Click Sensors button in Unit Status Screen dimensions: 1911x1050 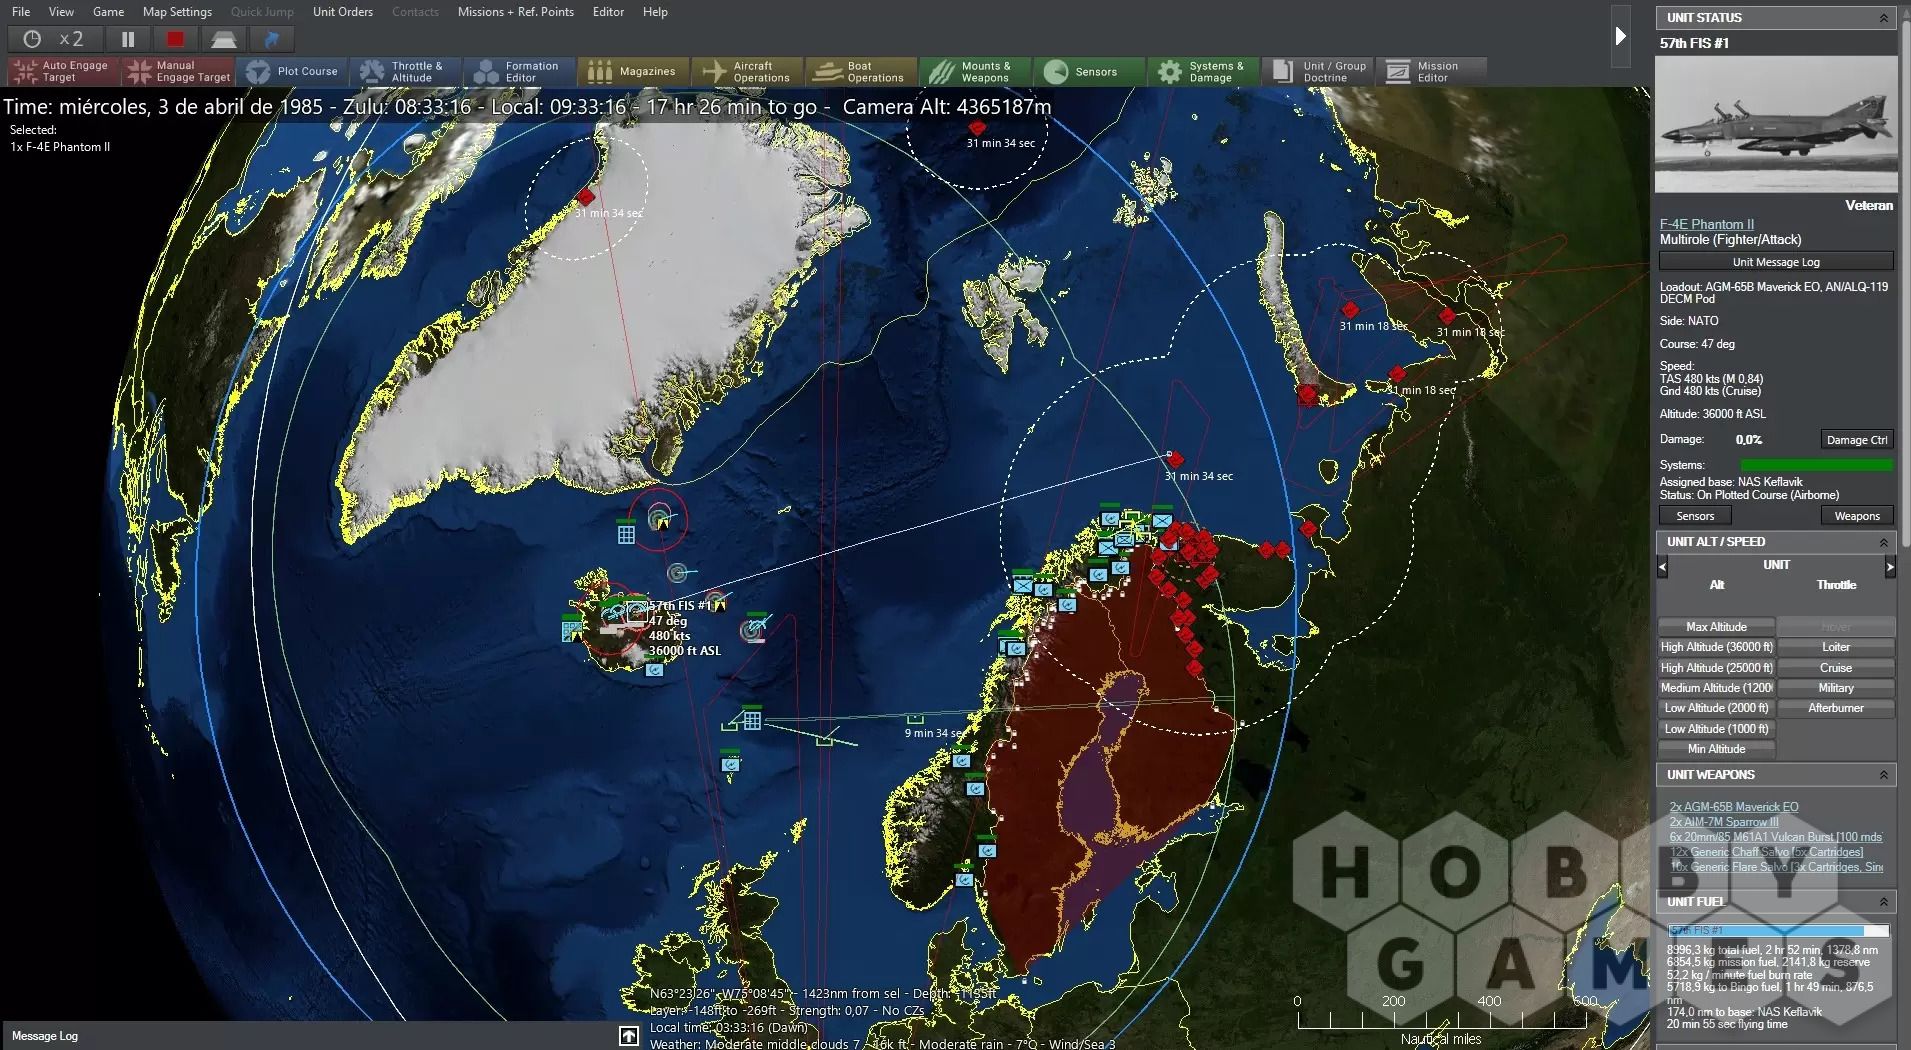click(x=1695, y=516)
